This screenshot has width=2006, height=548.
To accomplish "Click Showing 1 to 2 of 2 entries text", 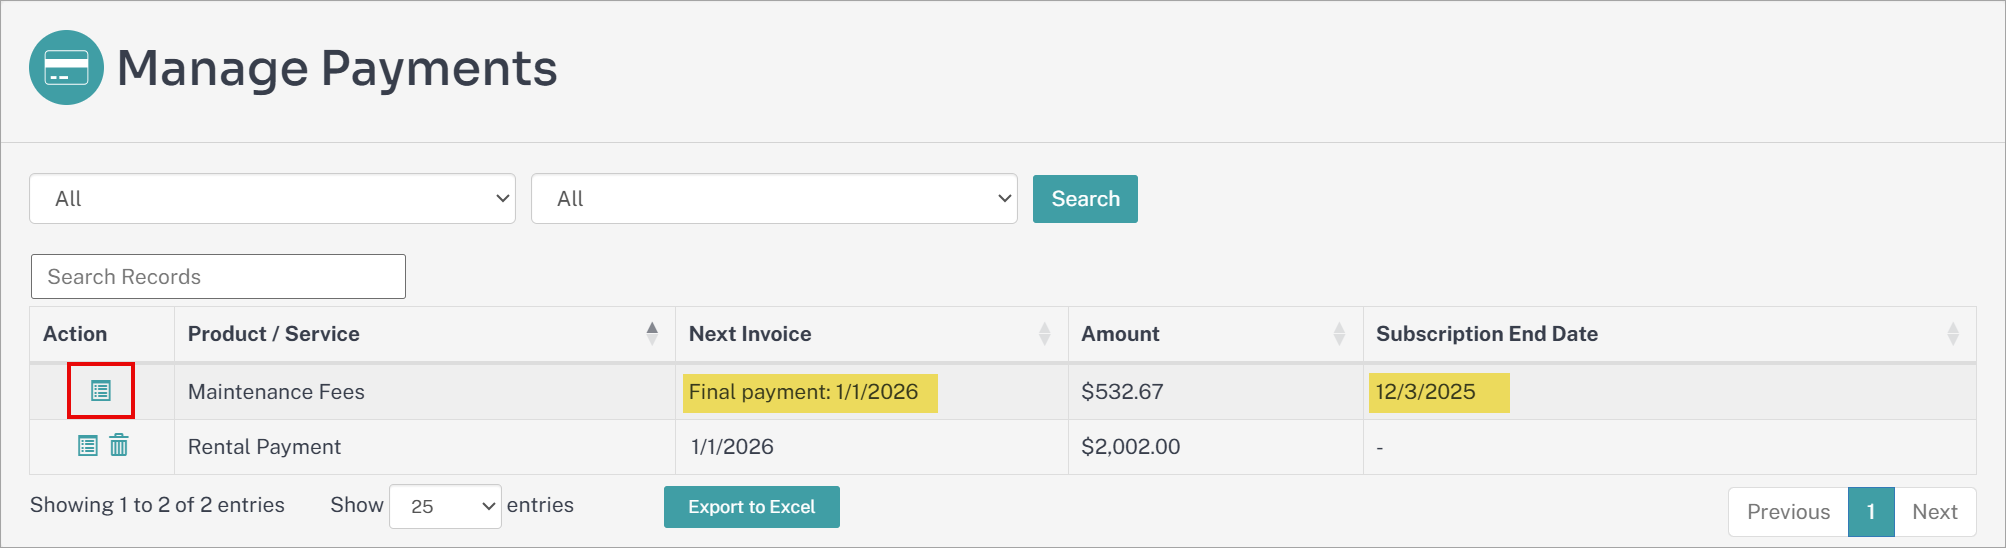I will point(157,505).
